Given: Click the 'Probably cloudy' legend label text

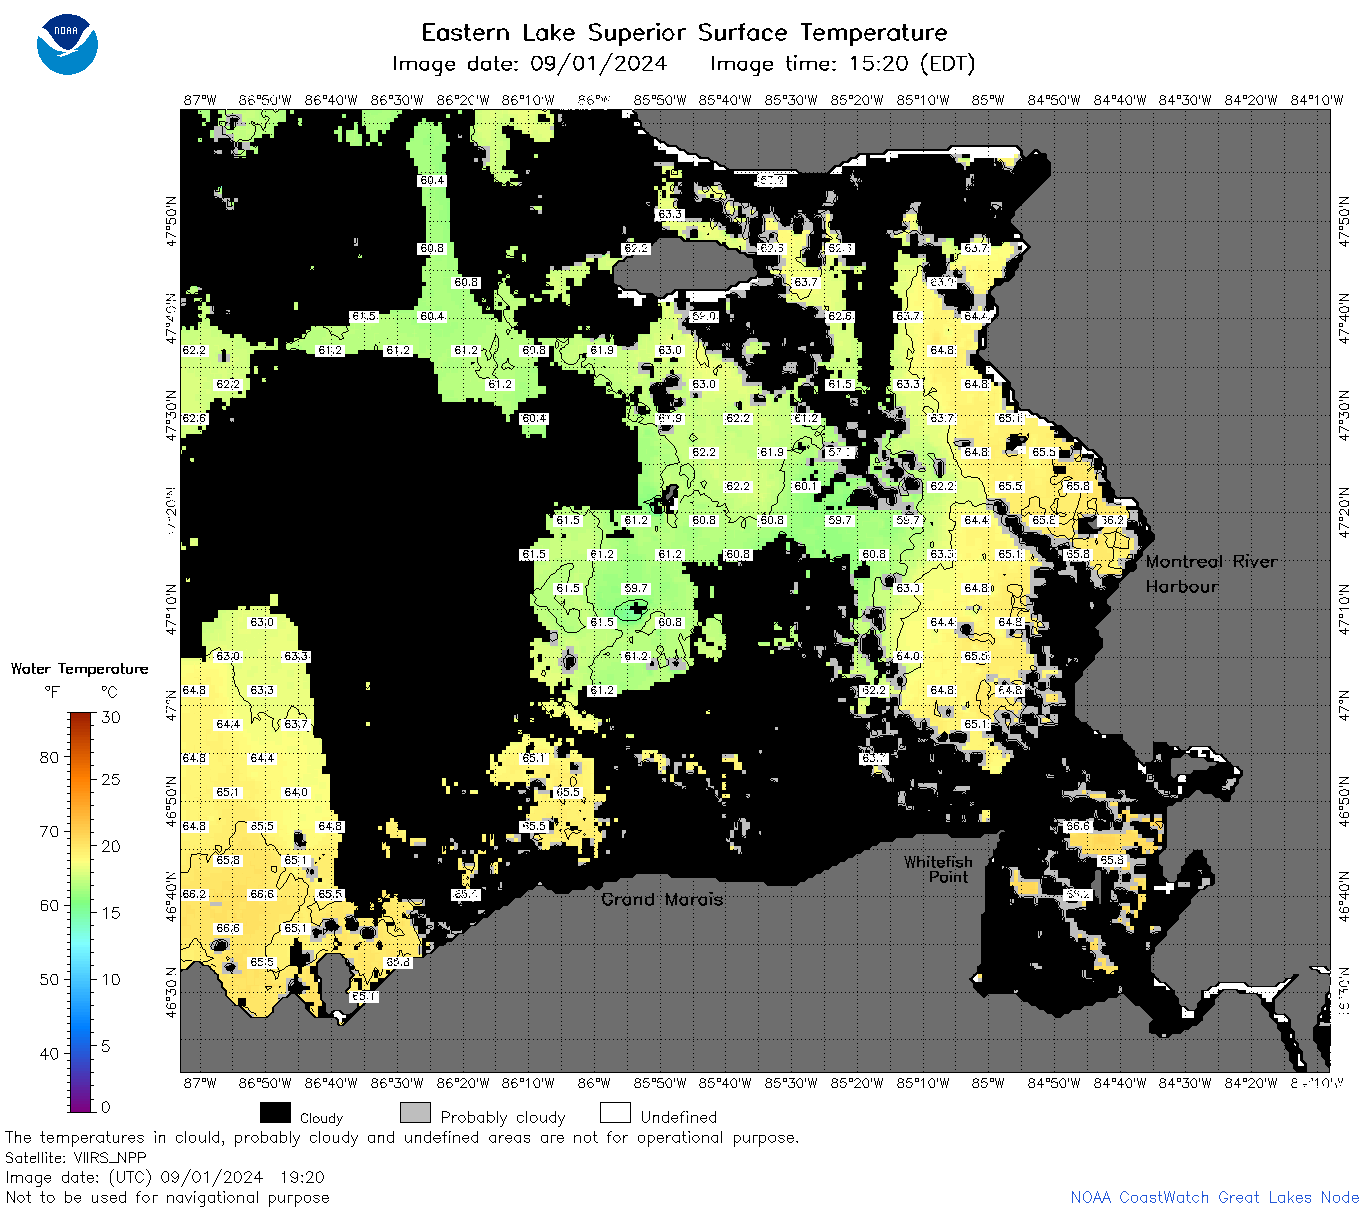Looking at the screenshot, I should point(503,1117).
